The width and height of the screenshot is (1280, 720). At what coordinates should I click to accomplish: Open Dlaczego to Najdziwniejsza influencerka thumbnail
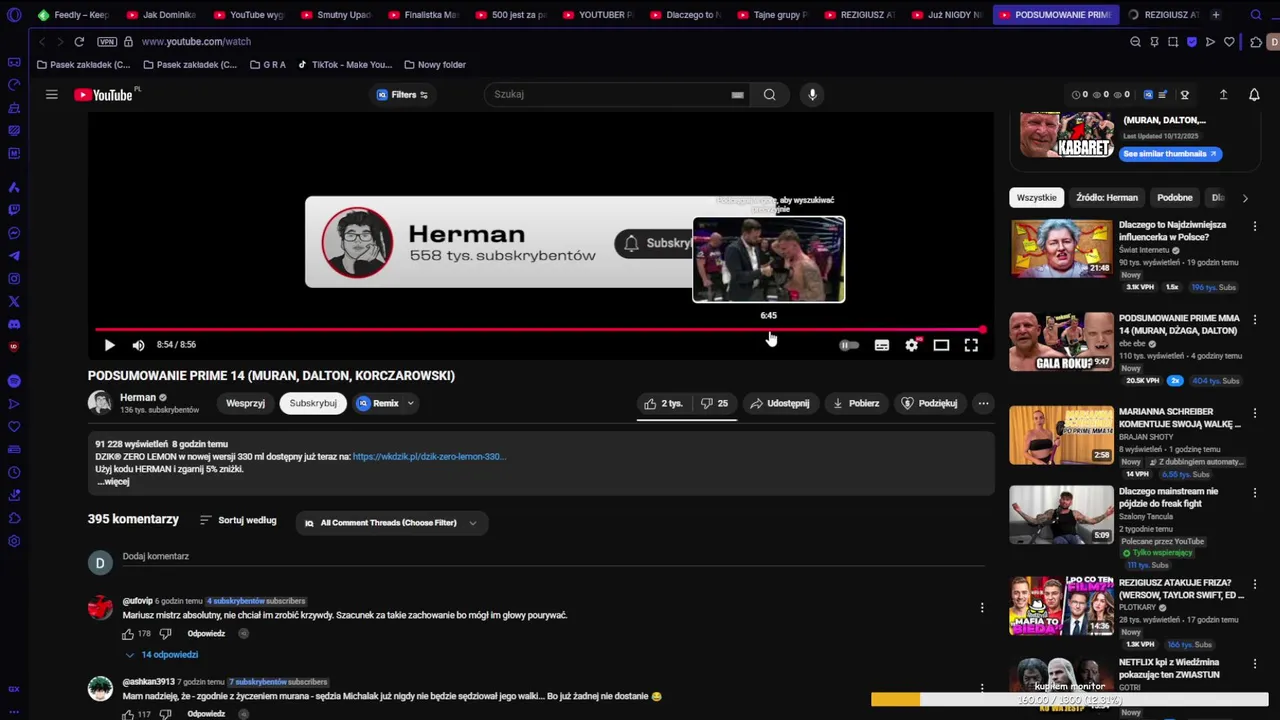pyautogui.click(x=1061, y=248)
